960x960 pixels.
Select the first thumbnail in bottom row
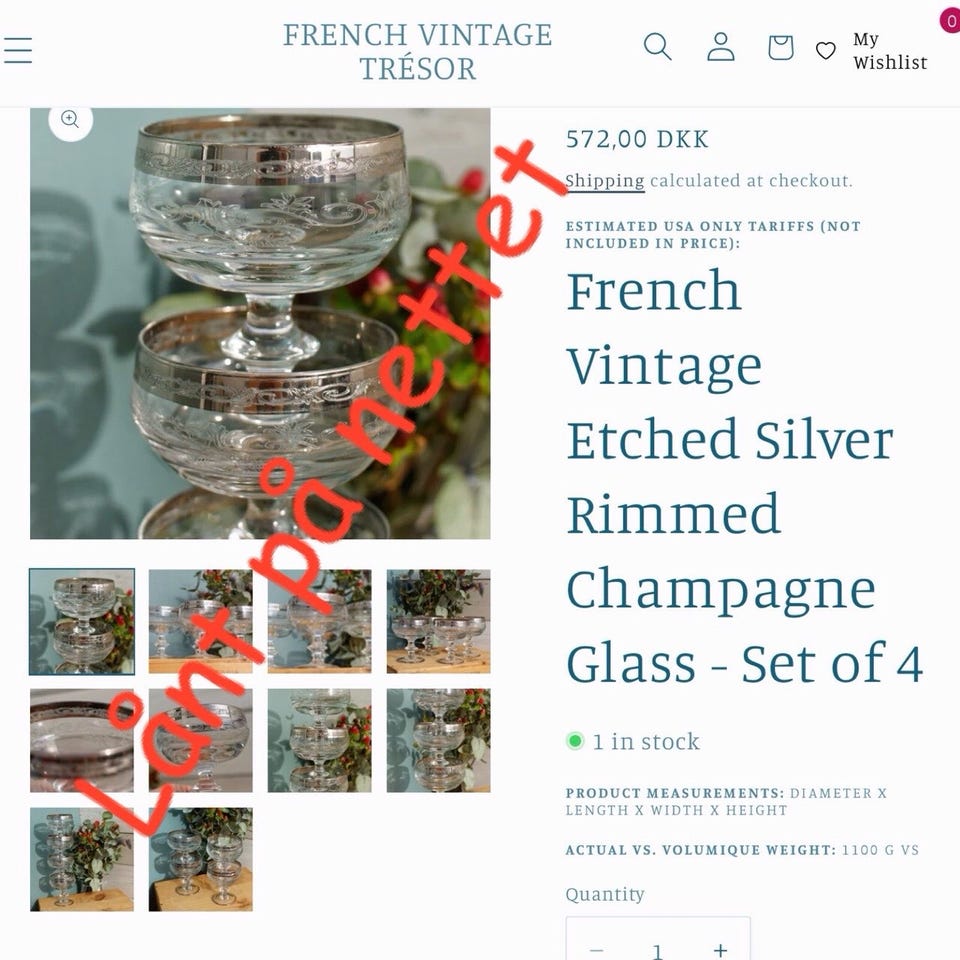coord(82,859)
